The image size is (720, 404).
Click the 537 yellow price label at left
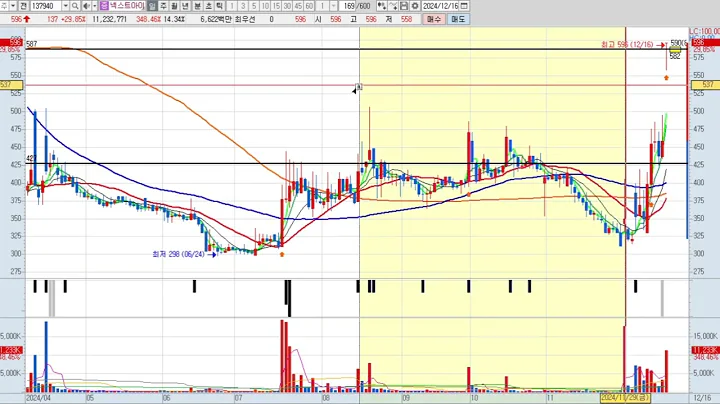point(11,84)
